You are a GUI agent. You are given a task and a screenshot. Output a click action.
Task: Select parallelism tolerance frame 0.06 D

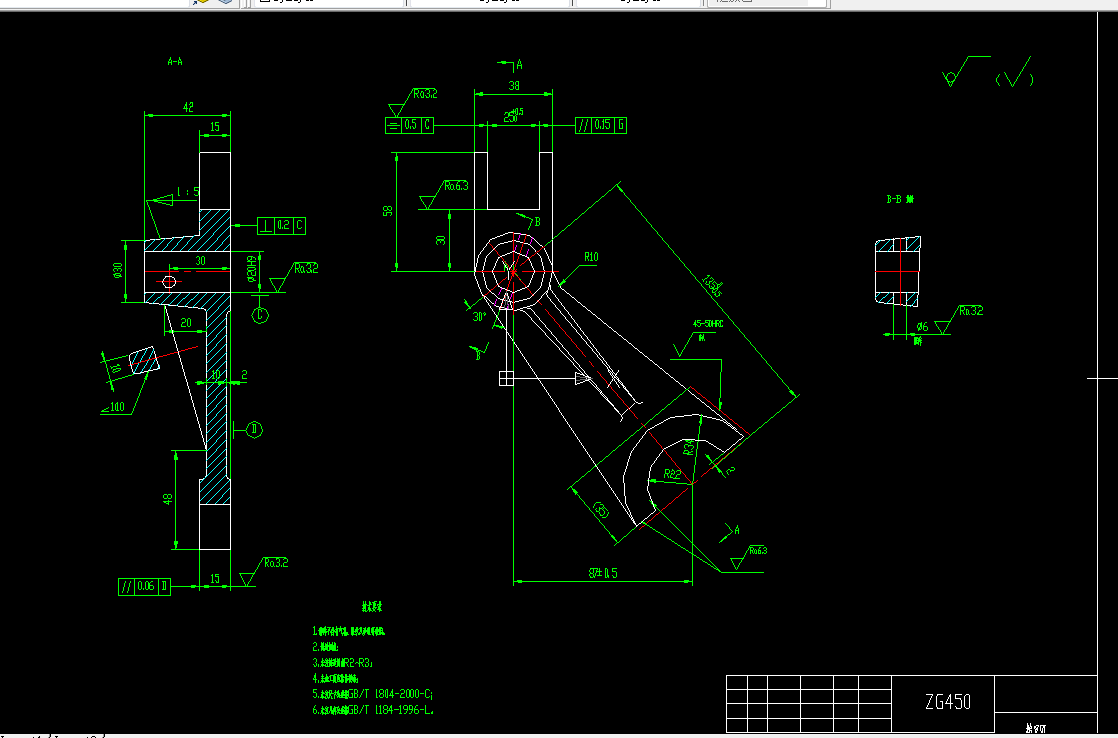(144, 587)
